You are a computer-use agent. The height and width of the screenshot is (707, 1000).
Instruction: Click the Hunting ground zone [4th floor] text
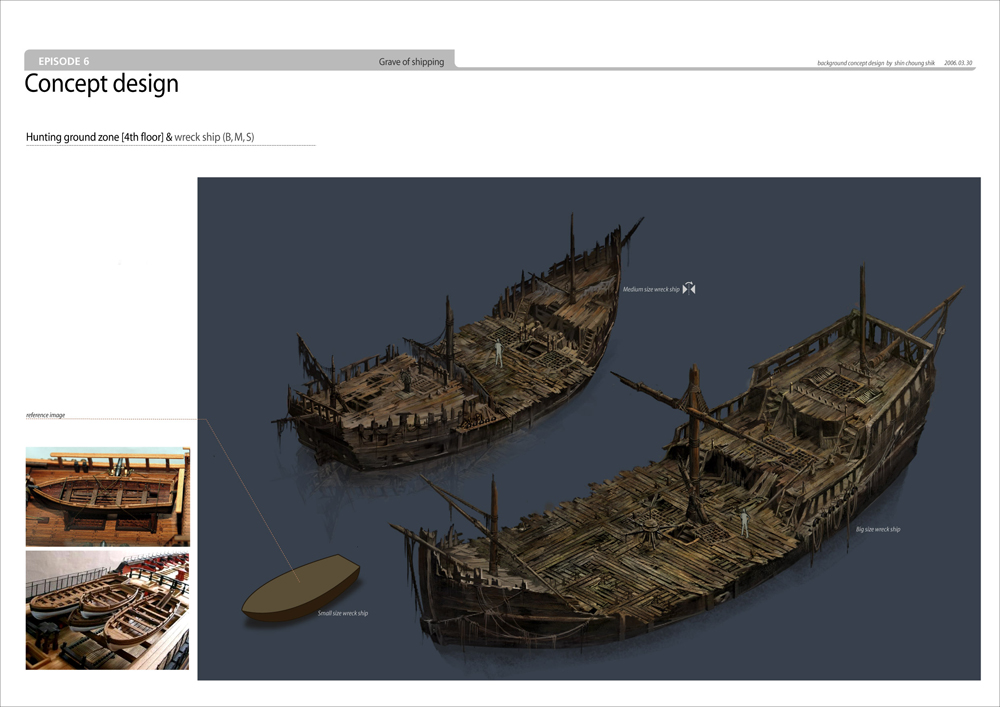(94, 137)
